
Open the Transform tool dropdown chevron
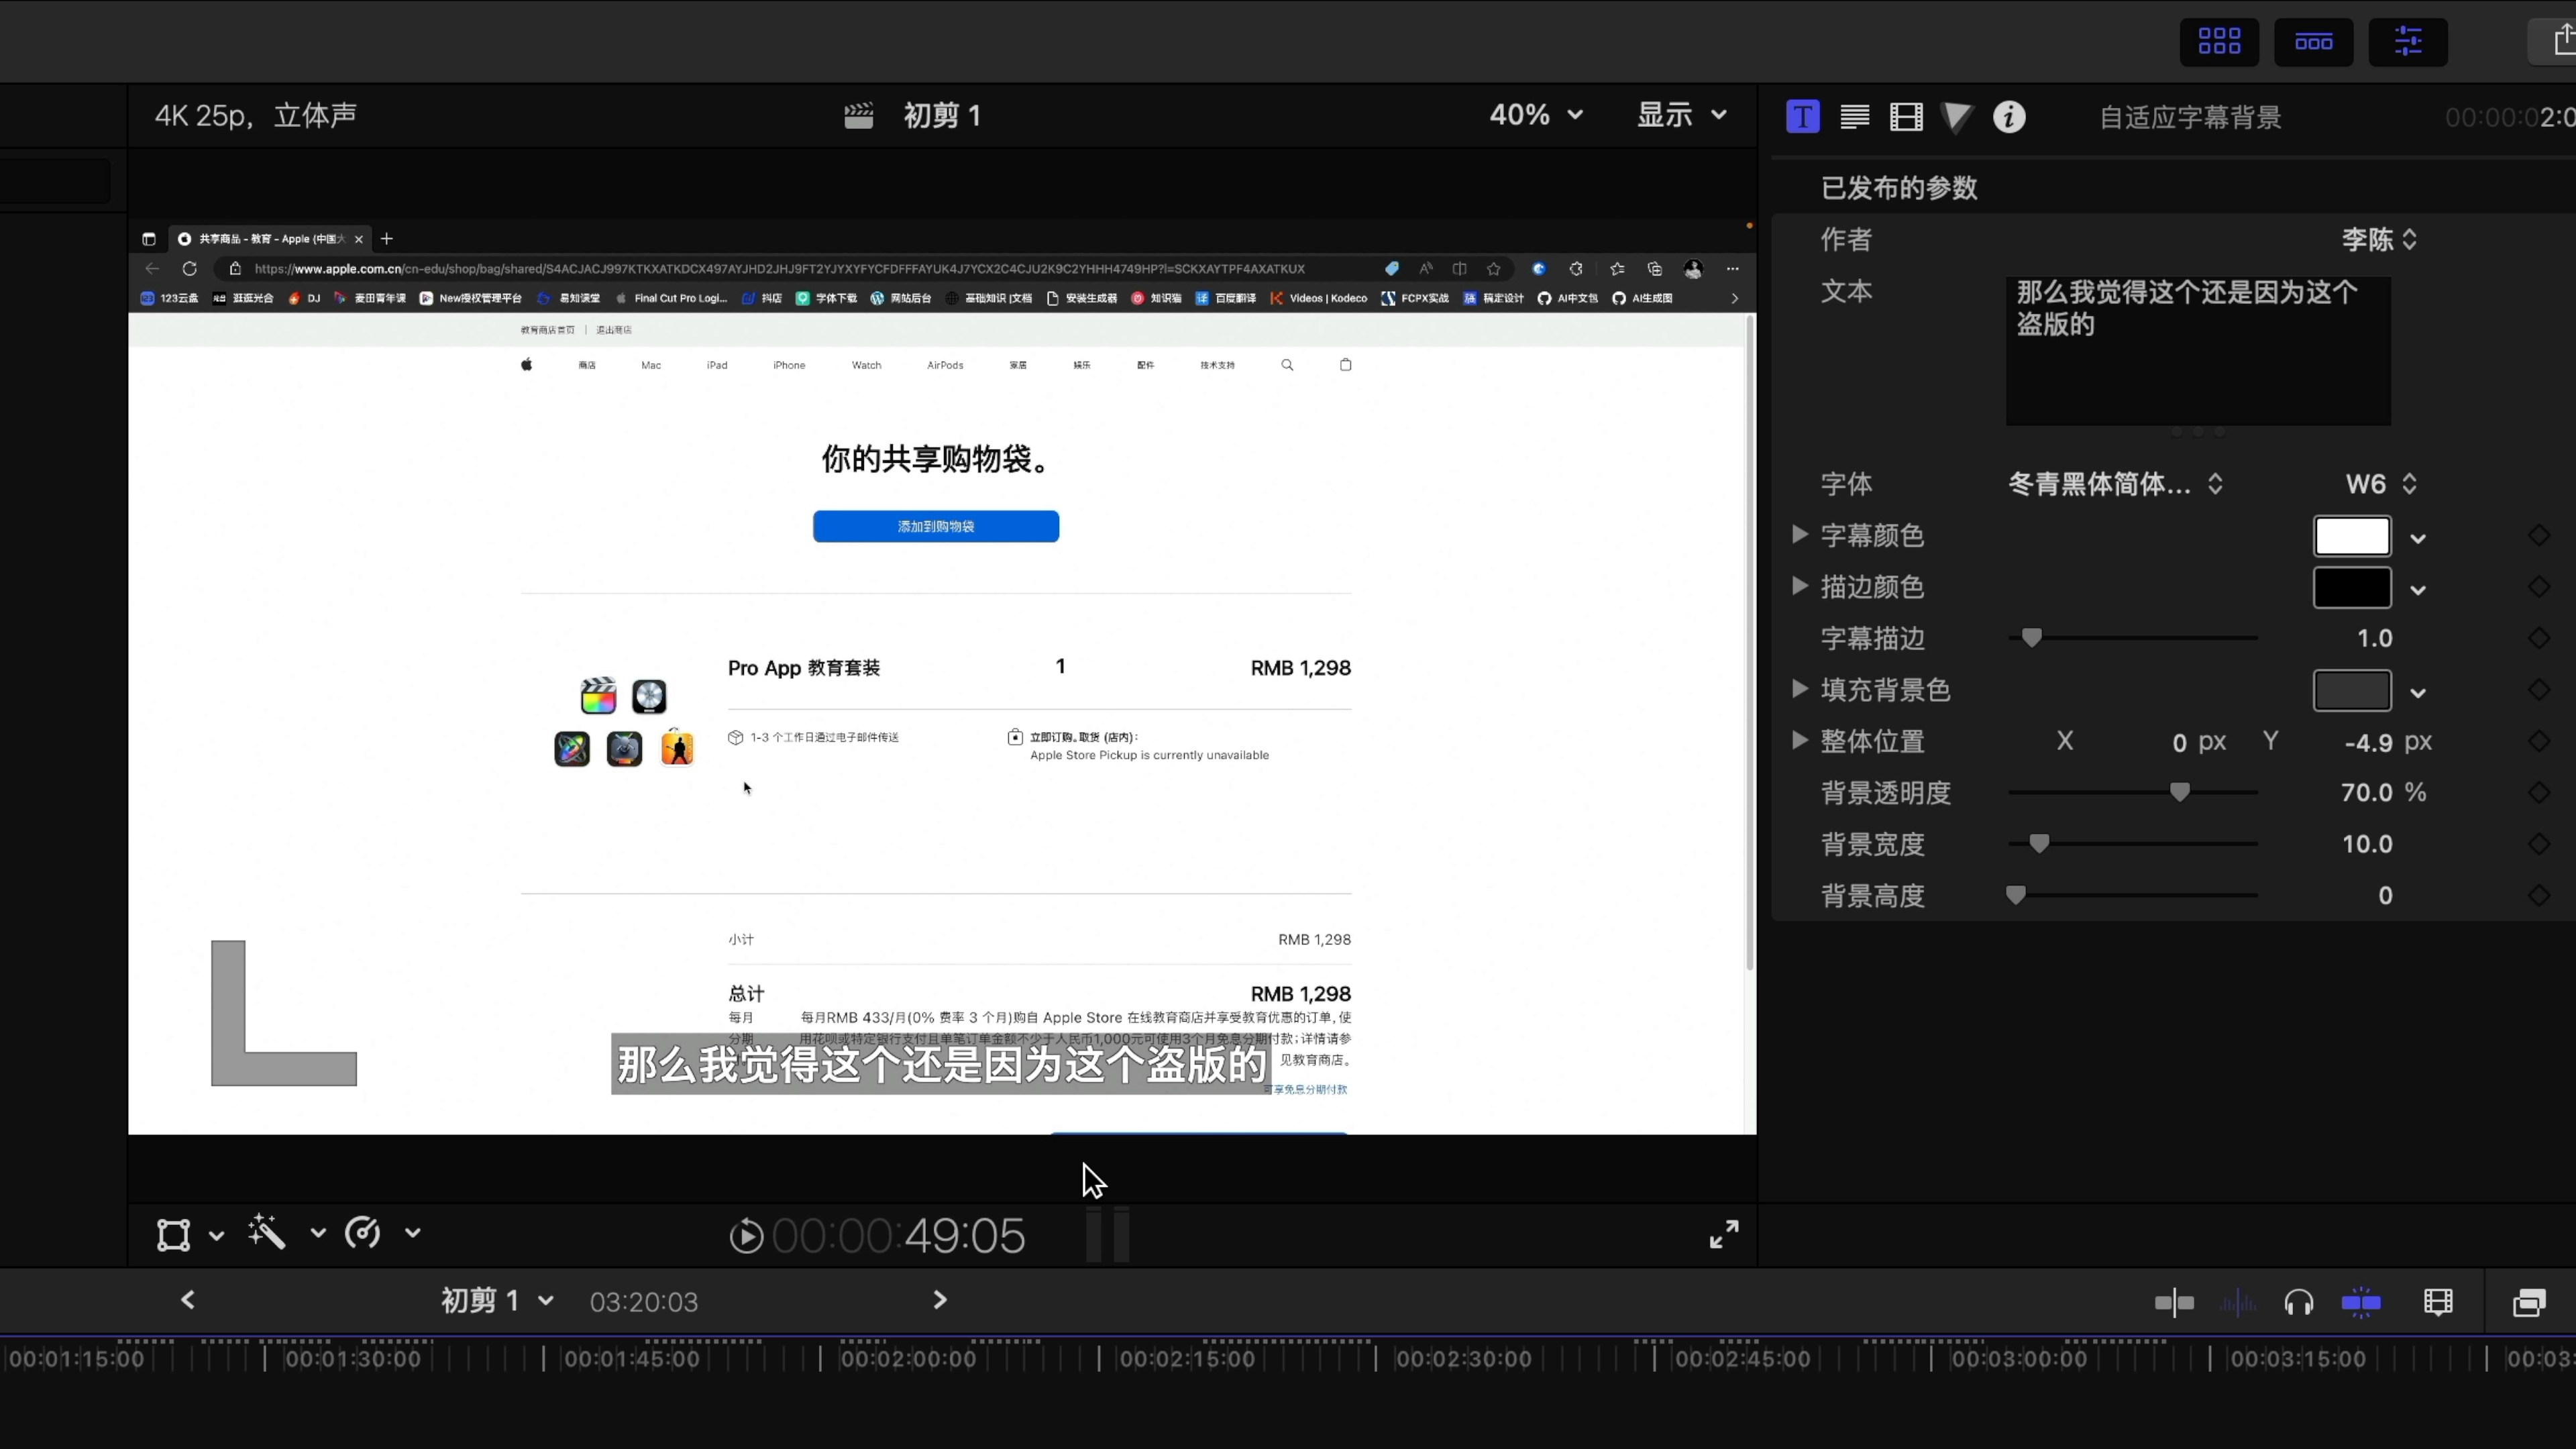pyautogui.click(x=216, y=1236)
